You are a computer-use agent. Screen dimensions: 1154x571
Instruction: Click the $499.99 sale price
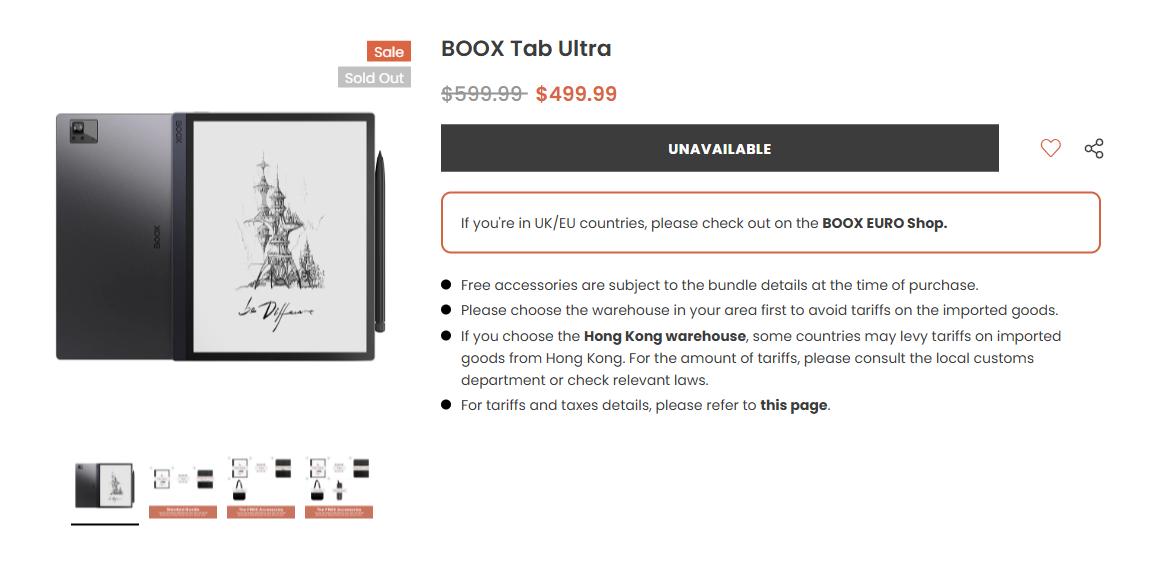click(x=576, y=94)
